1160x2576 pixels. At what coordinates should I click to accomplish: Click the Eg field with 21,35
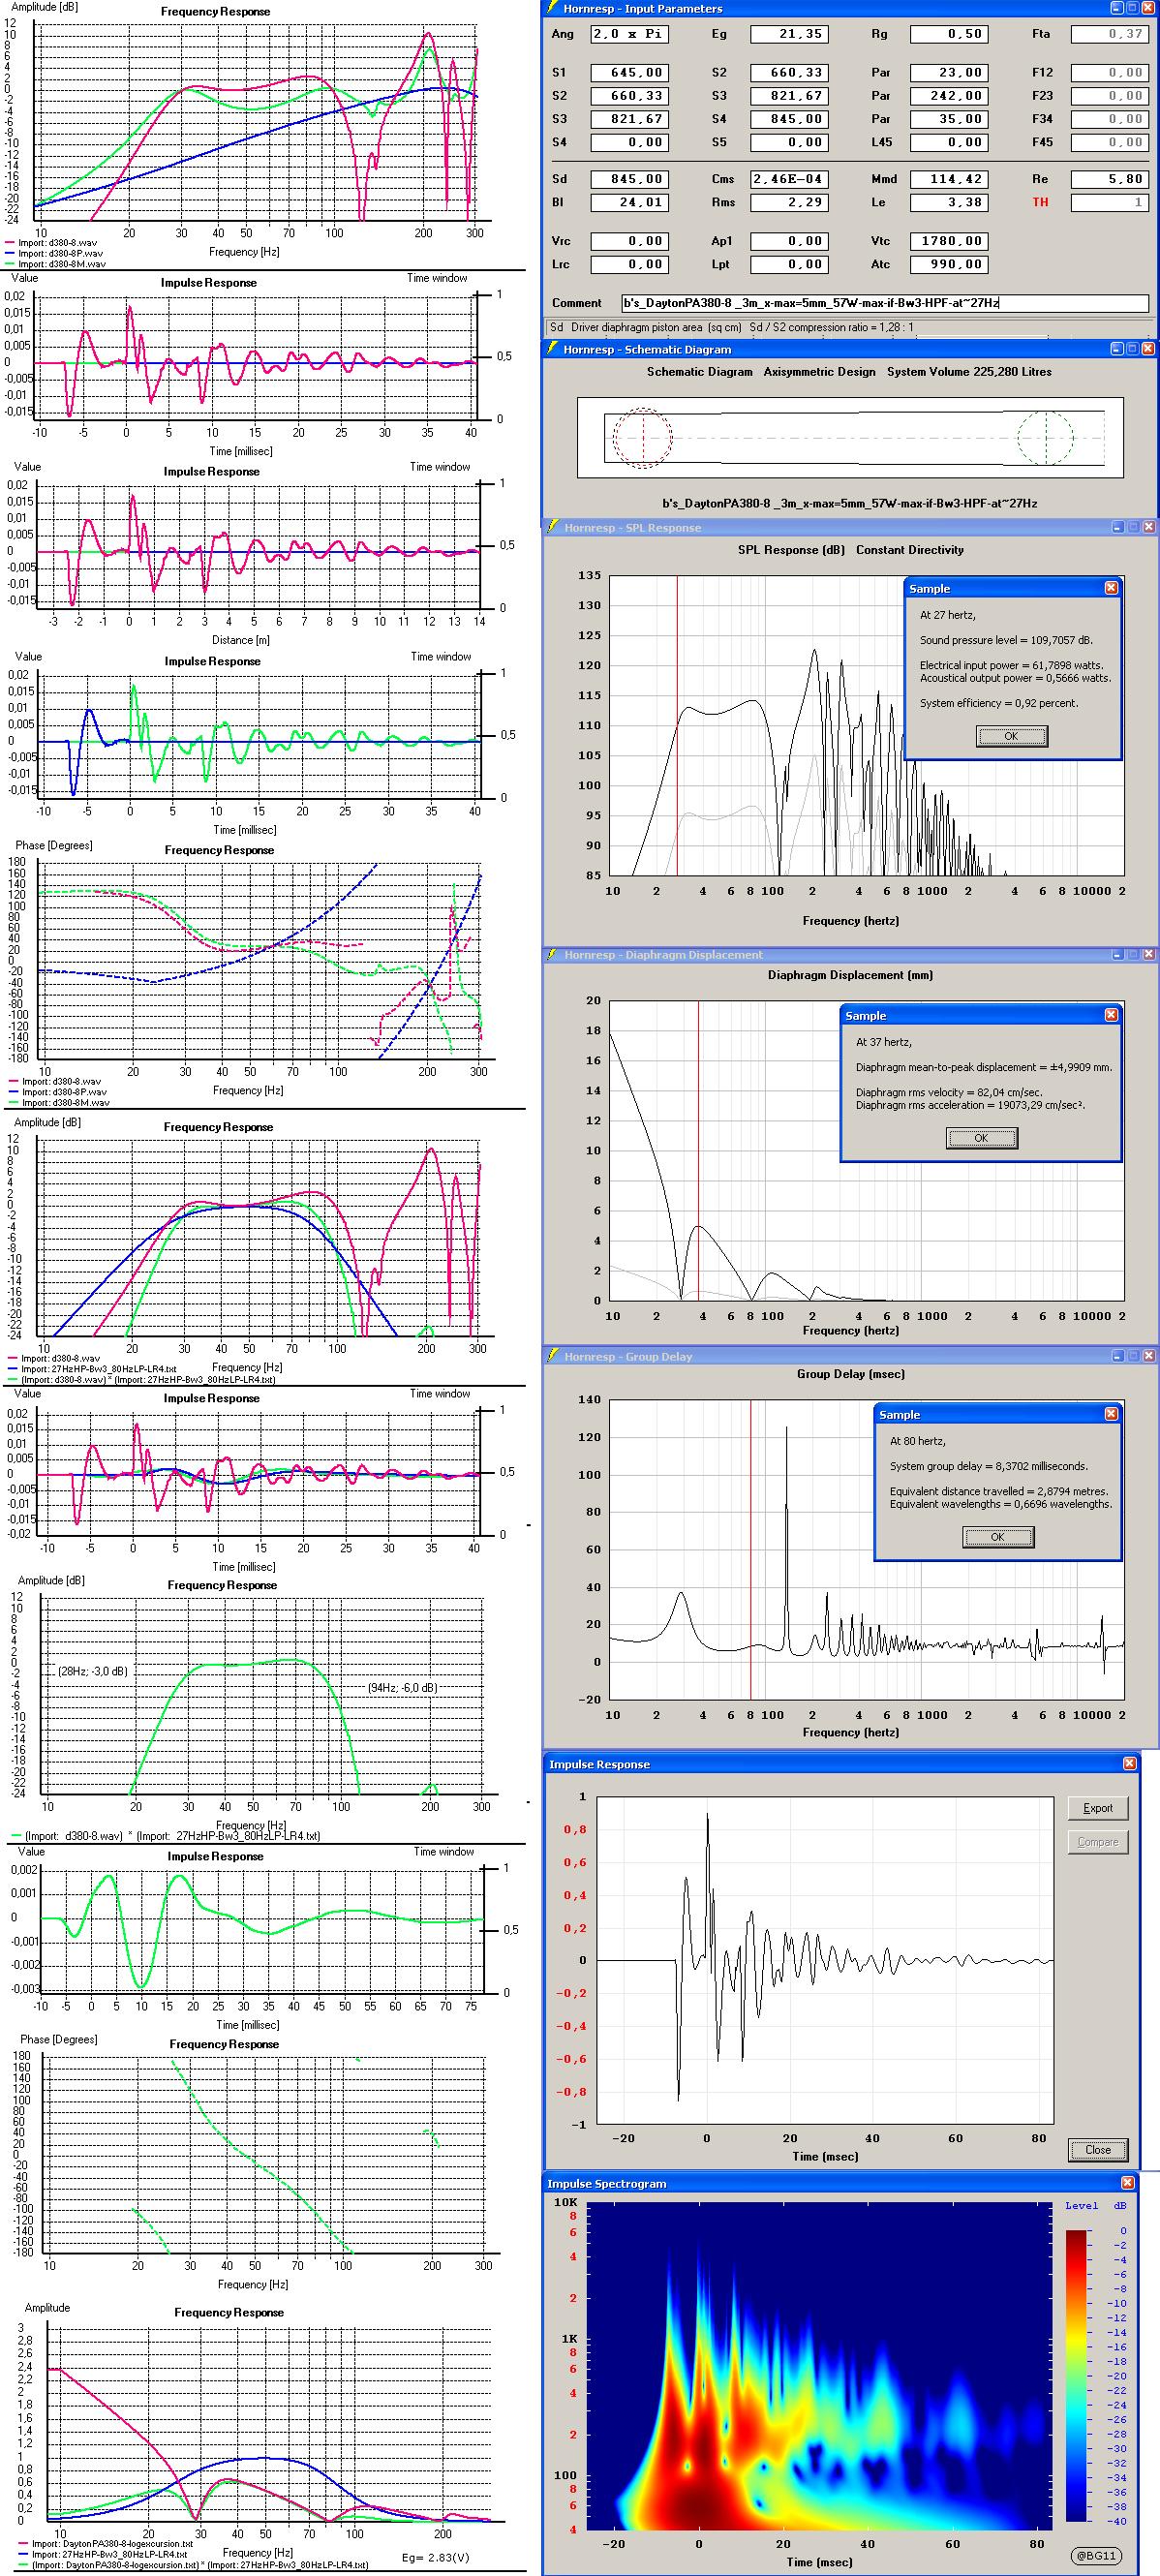pos(789,34)
